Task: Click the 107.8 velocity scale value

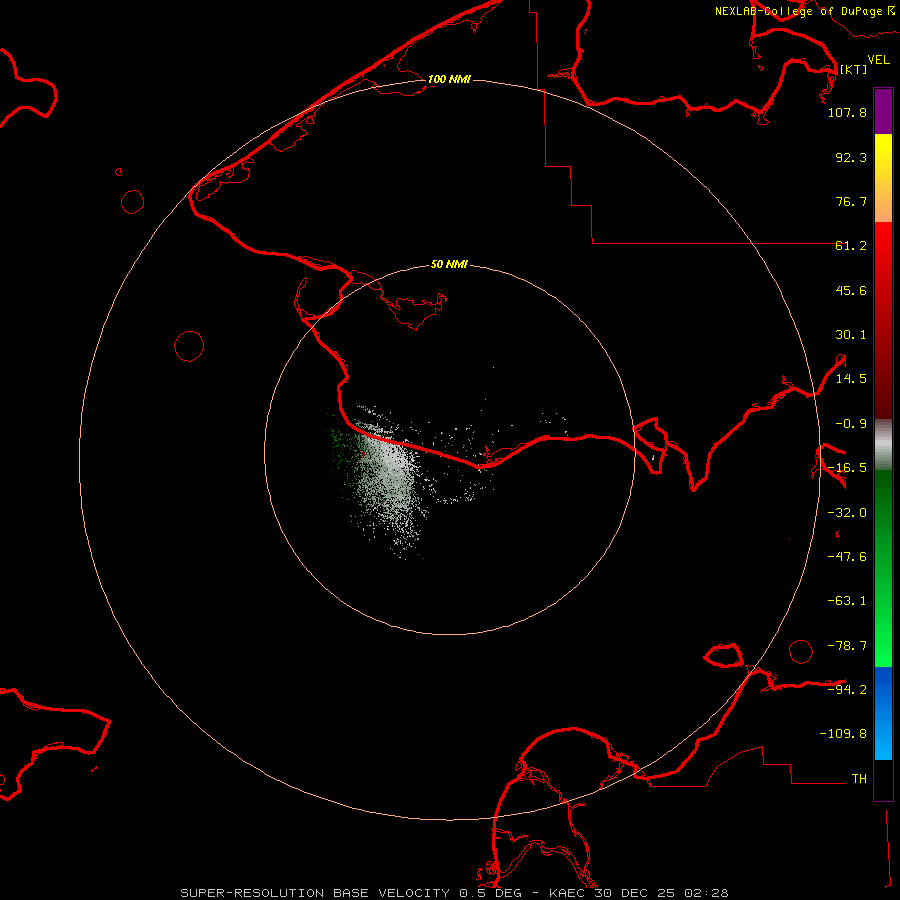Action: click(847, 112)
